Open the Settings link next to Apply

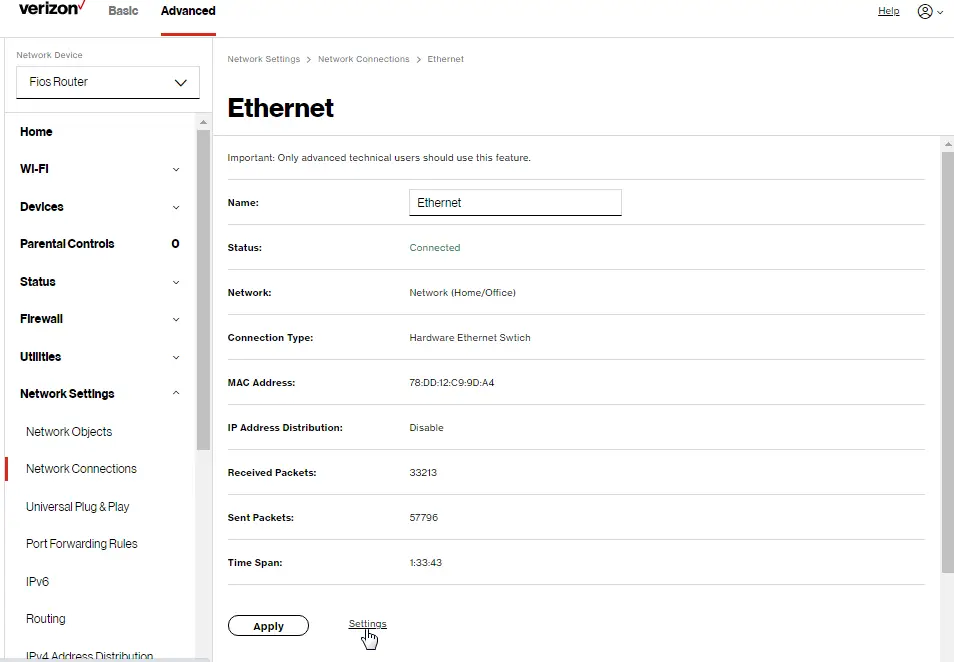367,622
